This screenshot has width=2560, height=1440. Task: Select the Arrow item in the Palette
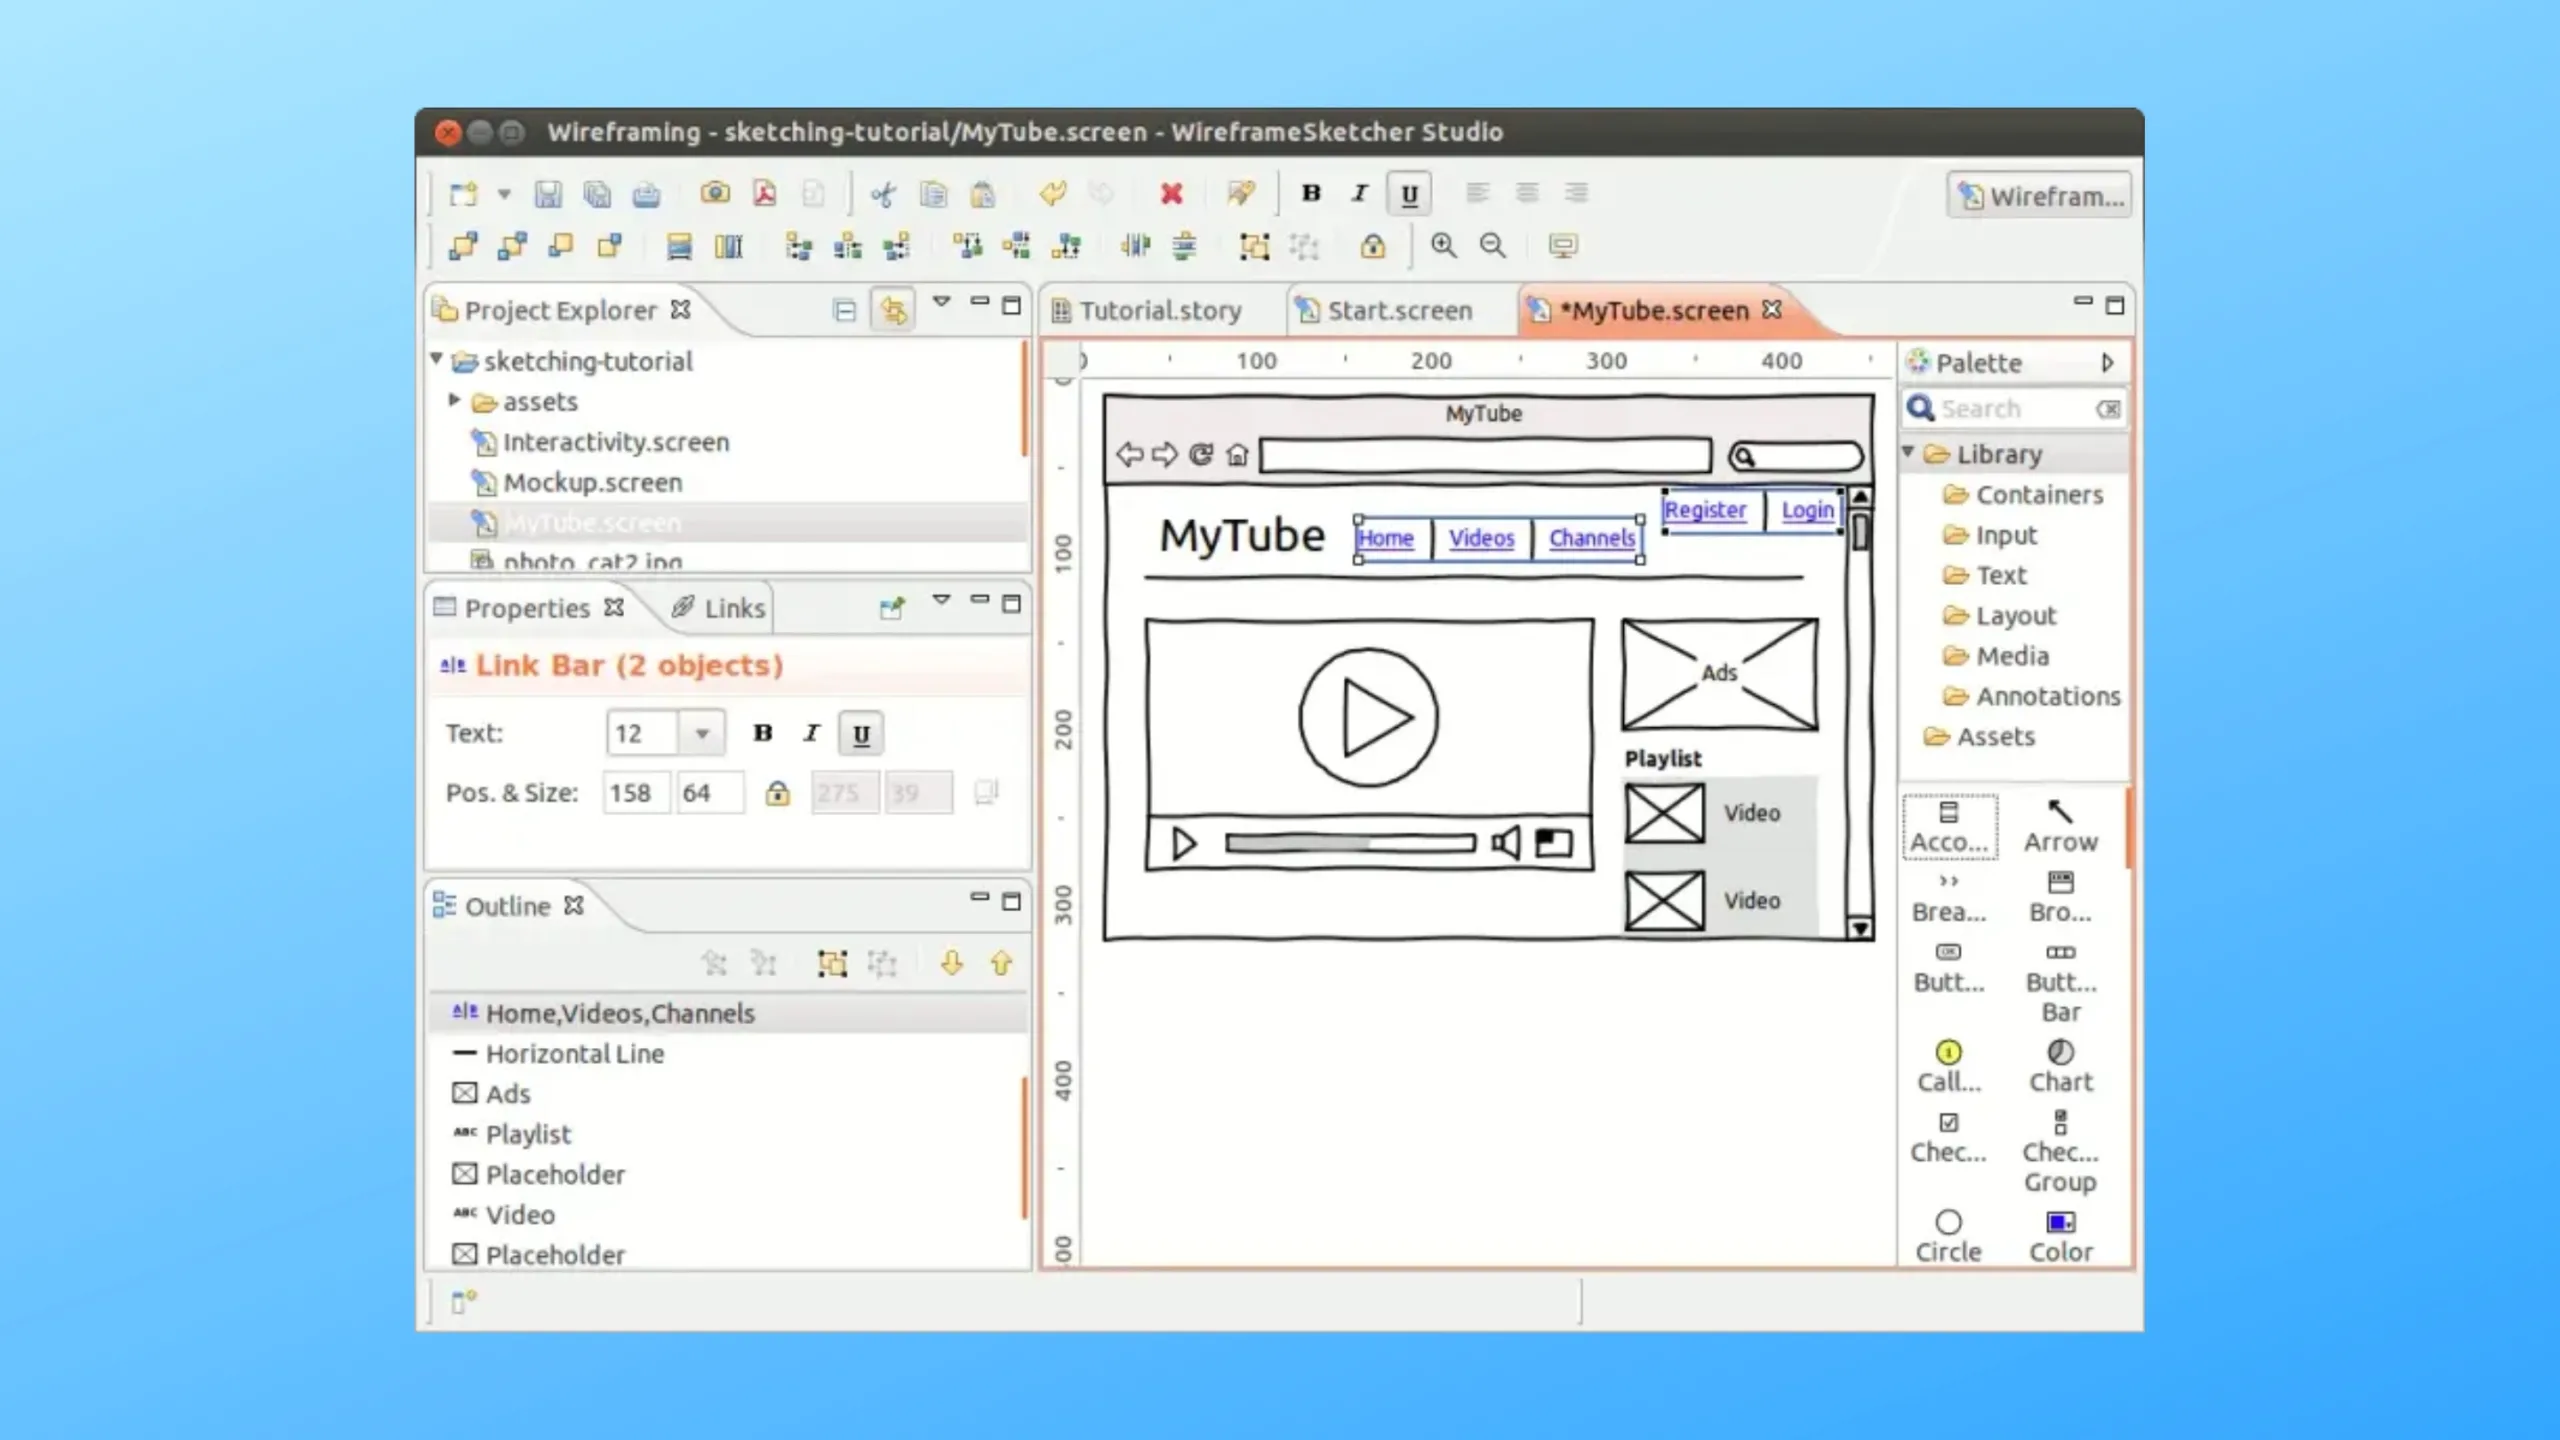(2060, 827)
